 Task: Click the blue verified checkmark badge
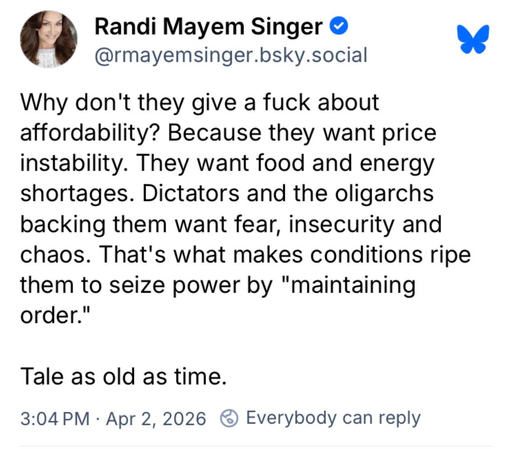(339, 26)
